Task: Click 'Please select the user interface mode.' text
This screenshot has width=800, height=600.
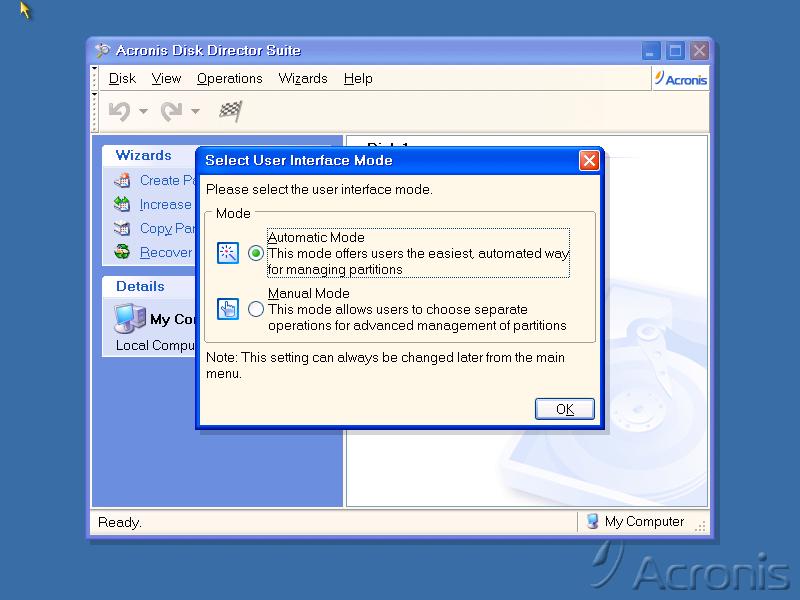Action: click(x=319, y=189)
